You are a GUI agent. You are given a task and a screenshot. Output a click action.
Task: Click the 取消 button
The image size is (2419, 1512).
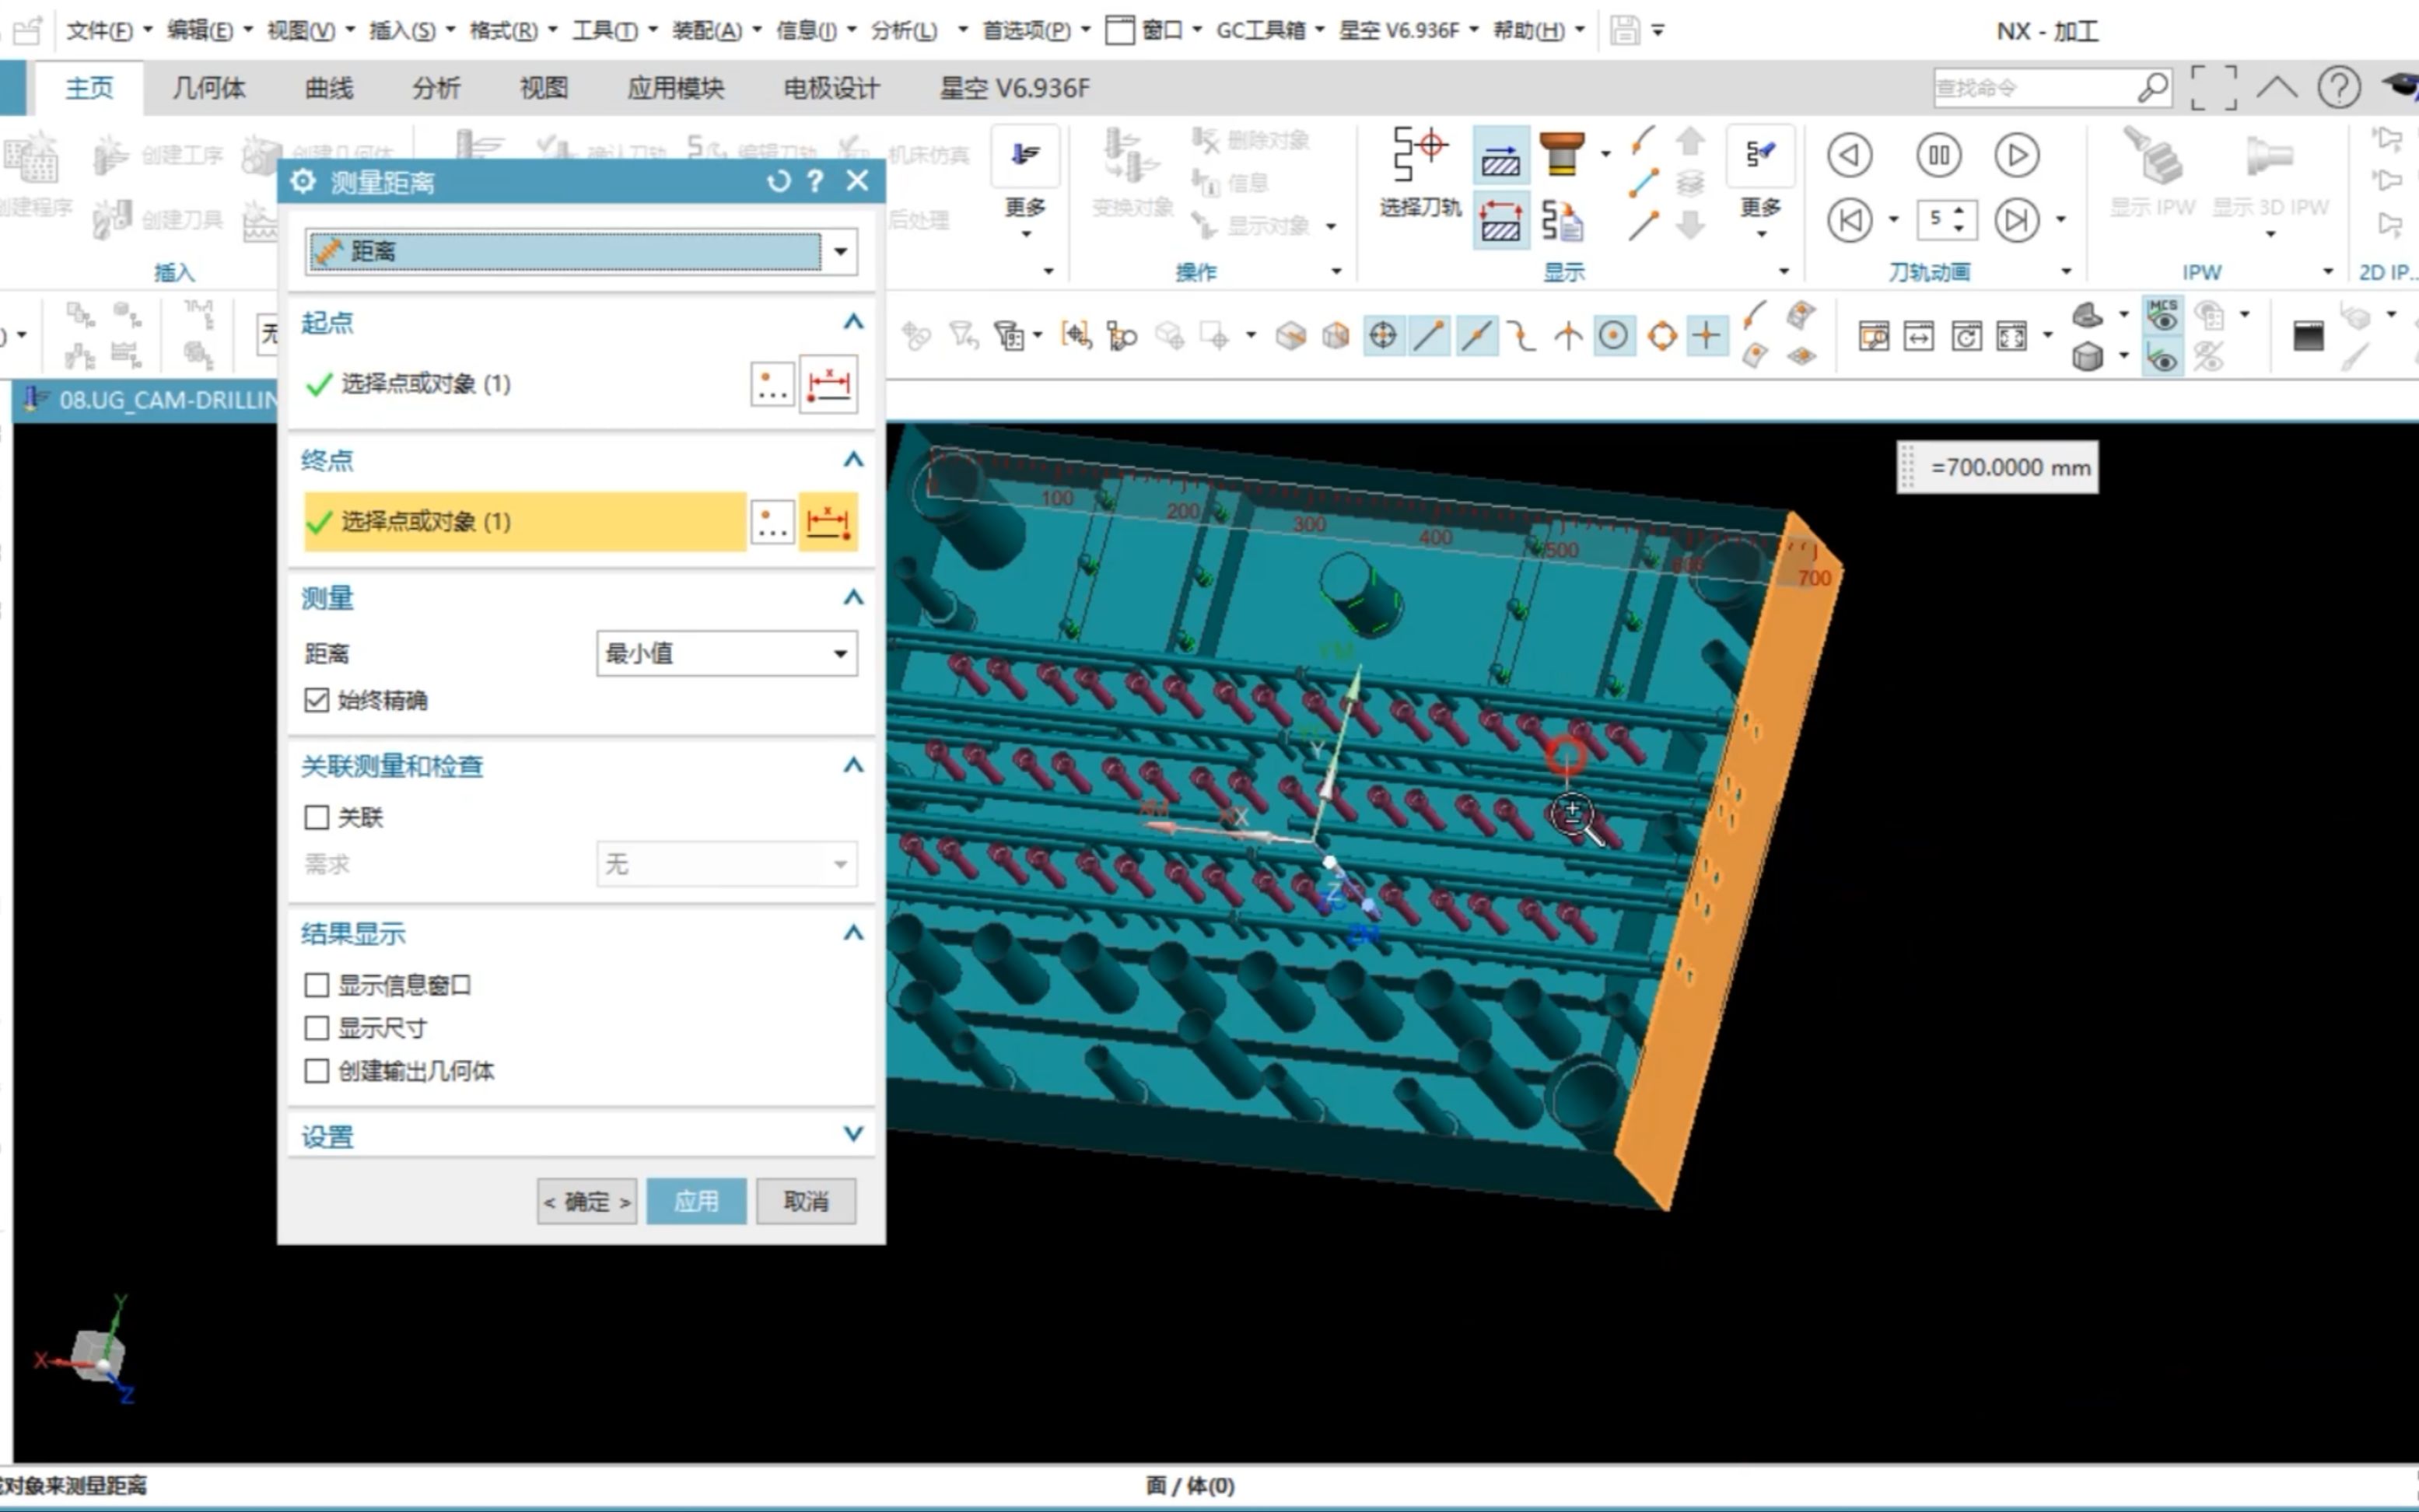(x=806, y=1201)
